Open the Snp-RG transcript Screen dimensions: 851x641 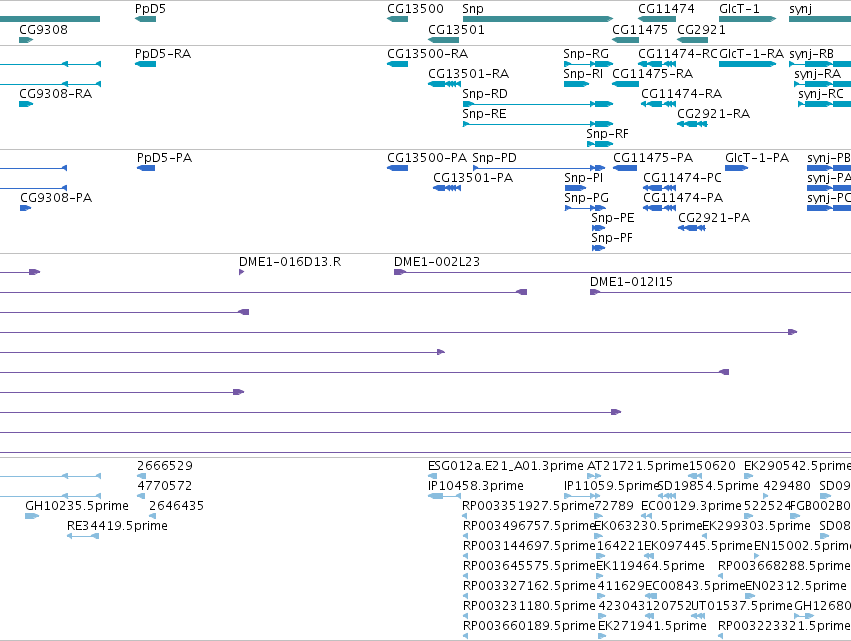588,64
